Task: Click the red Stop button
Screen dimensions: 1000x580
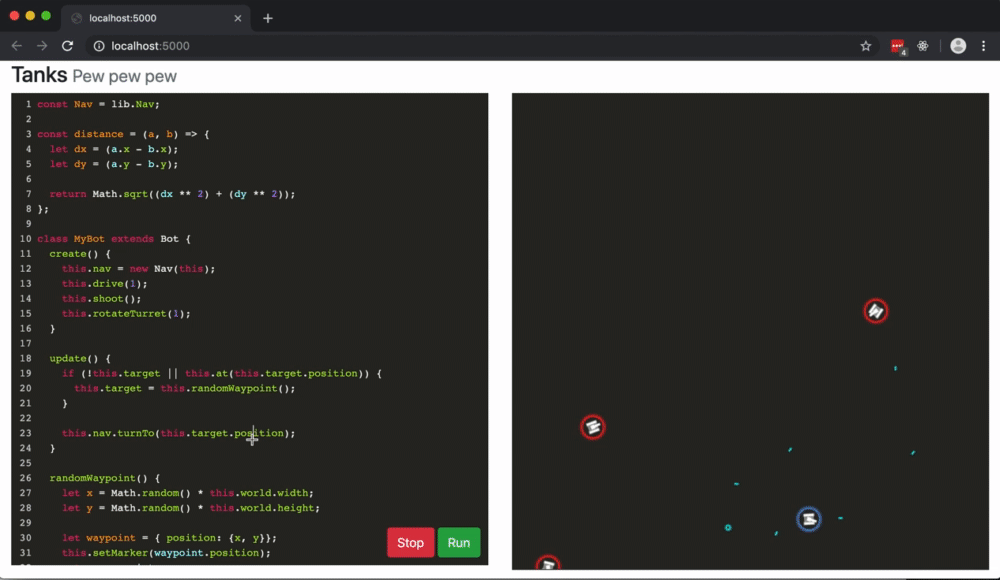Action: (x=410, y=542)
